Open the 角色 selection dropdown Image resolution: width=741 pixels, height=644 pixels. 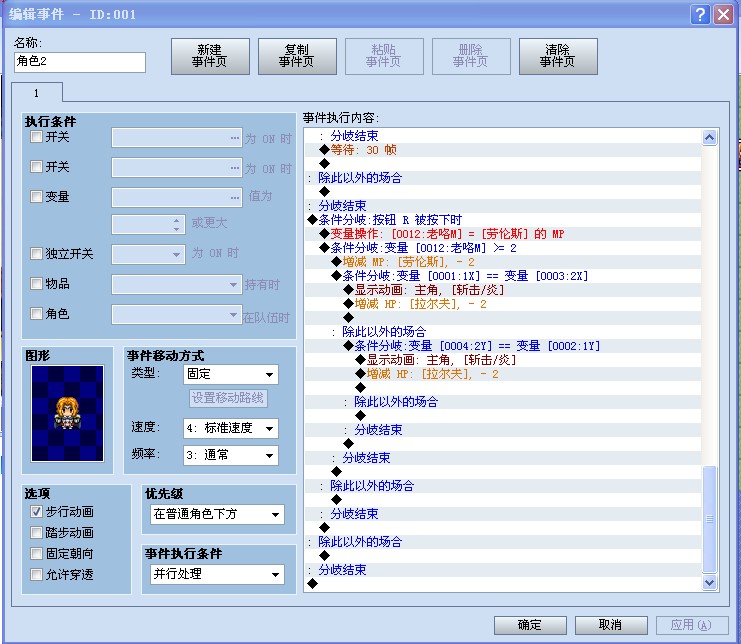177,315
